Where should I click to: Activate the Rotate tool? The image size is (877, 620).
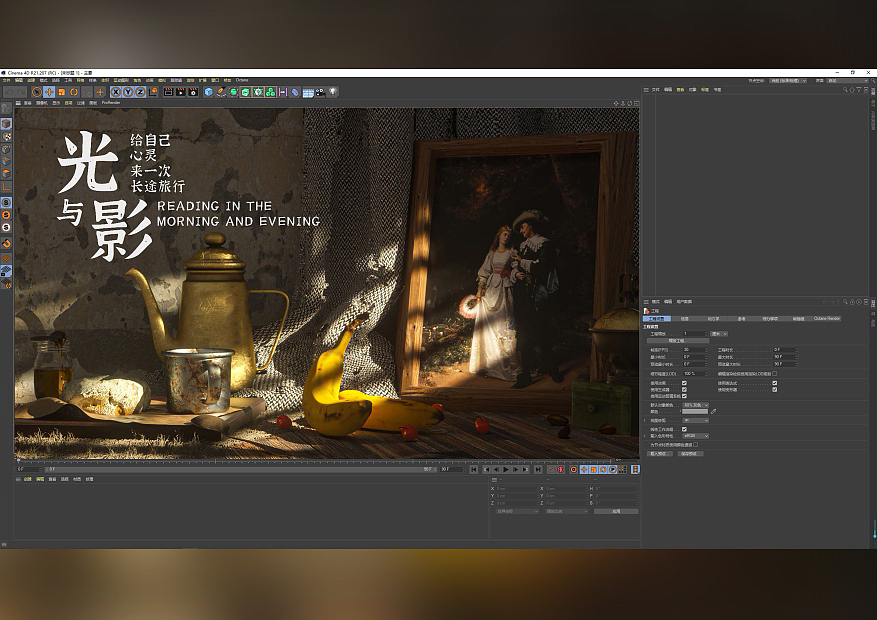point(72,90)
